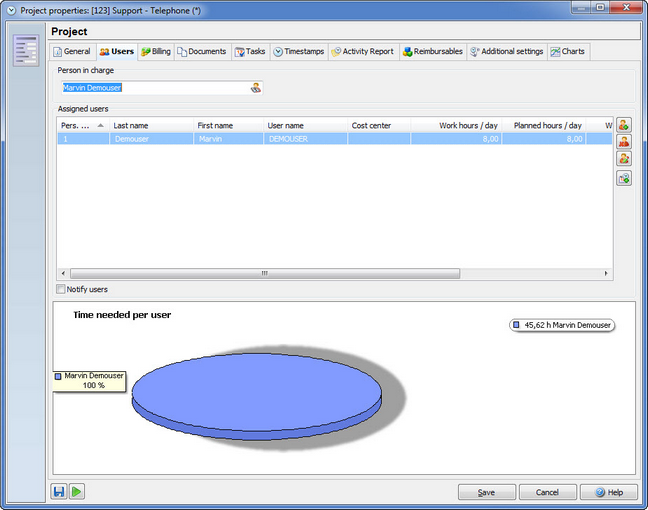The width and height of the screenshot is (648, 510).
Task: Click the add user icon beside the assigned users table
Action: point(624,125)
